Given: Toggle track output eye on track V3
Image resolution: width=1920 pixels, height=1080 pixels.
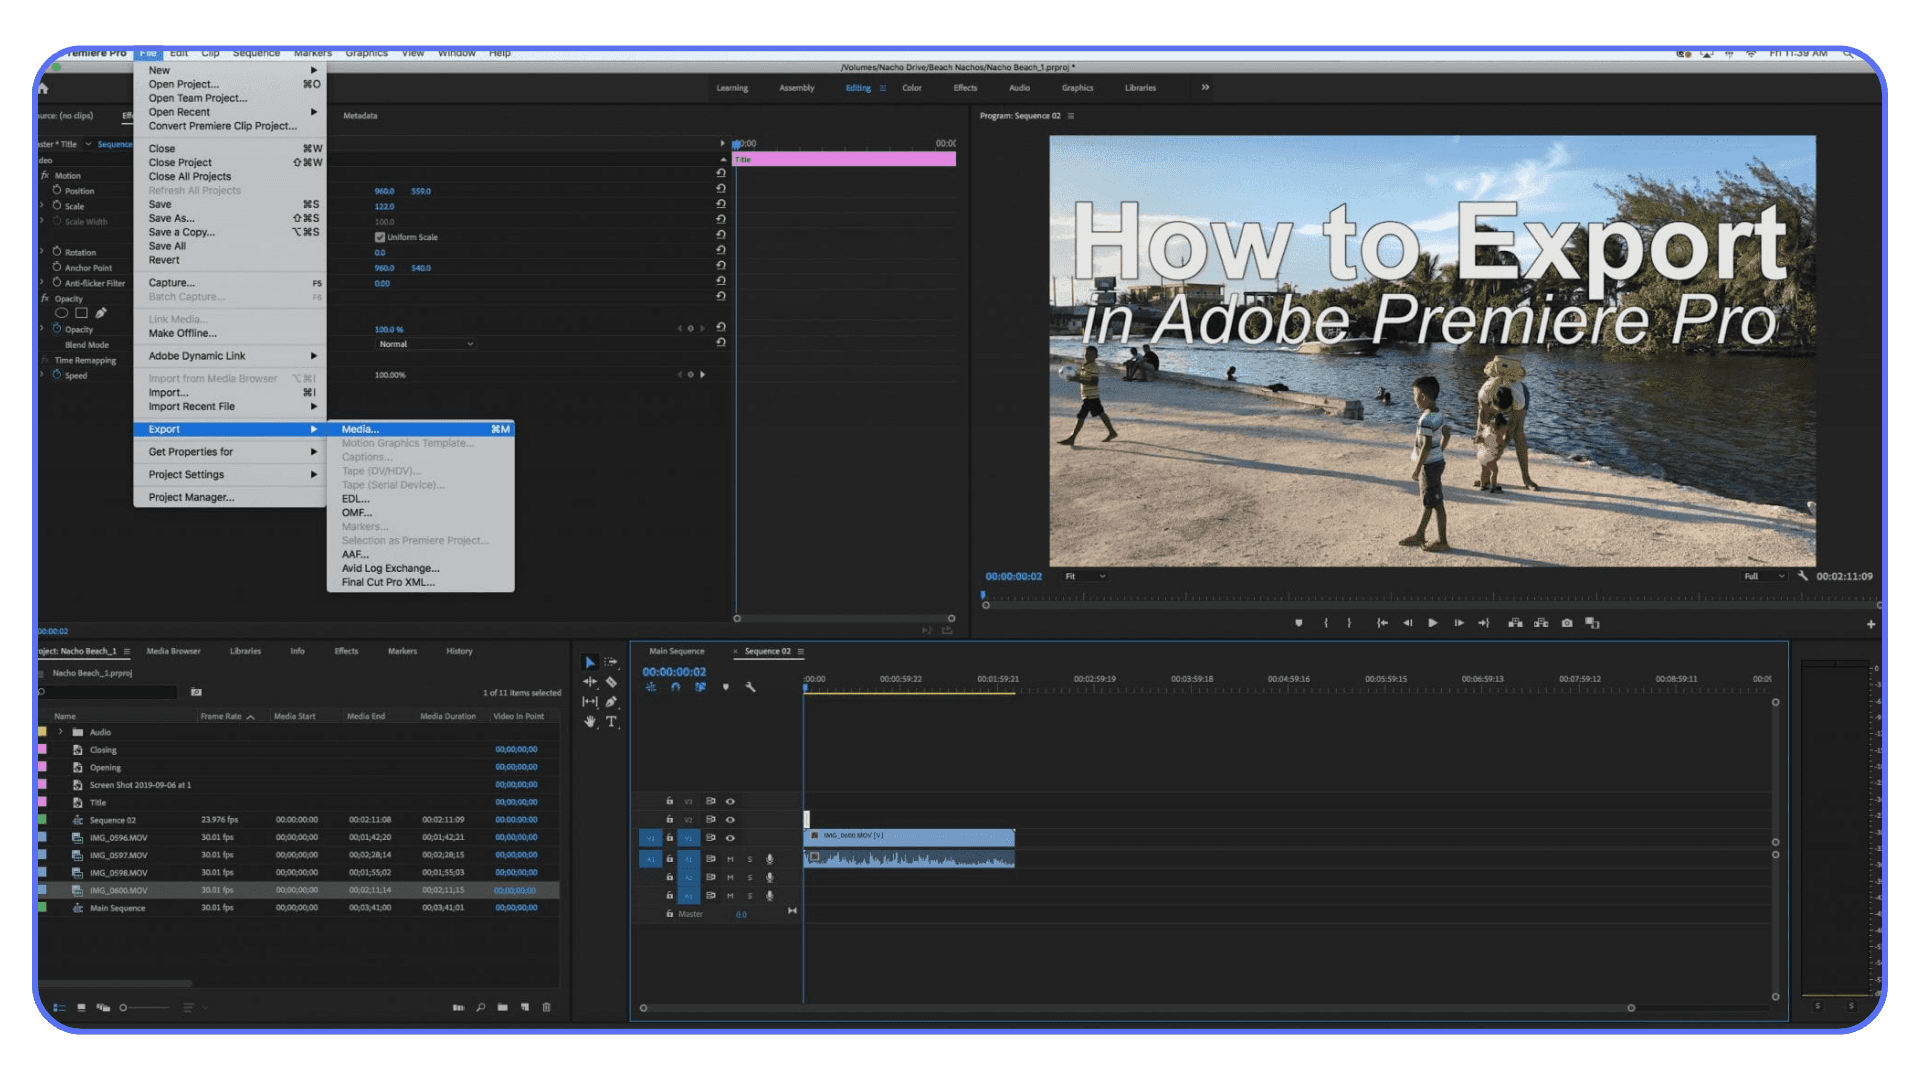Looking at the screenshot, I should 730,802.
